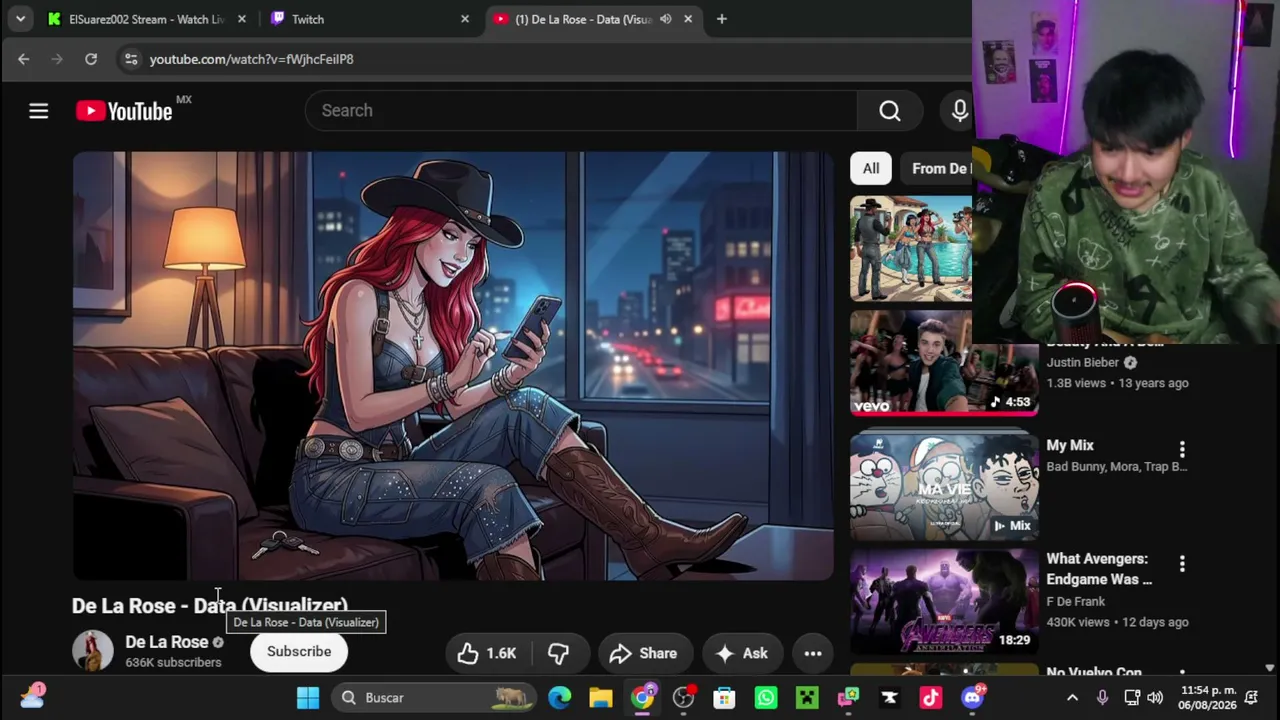Select the All filter chip
1280x720 pixels.
pos(871,168)
